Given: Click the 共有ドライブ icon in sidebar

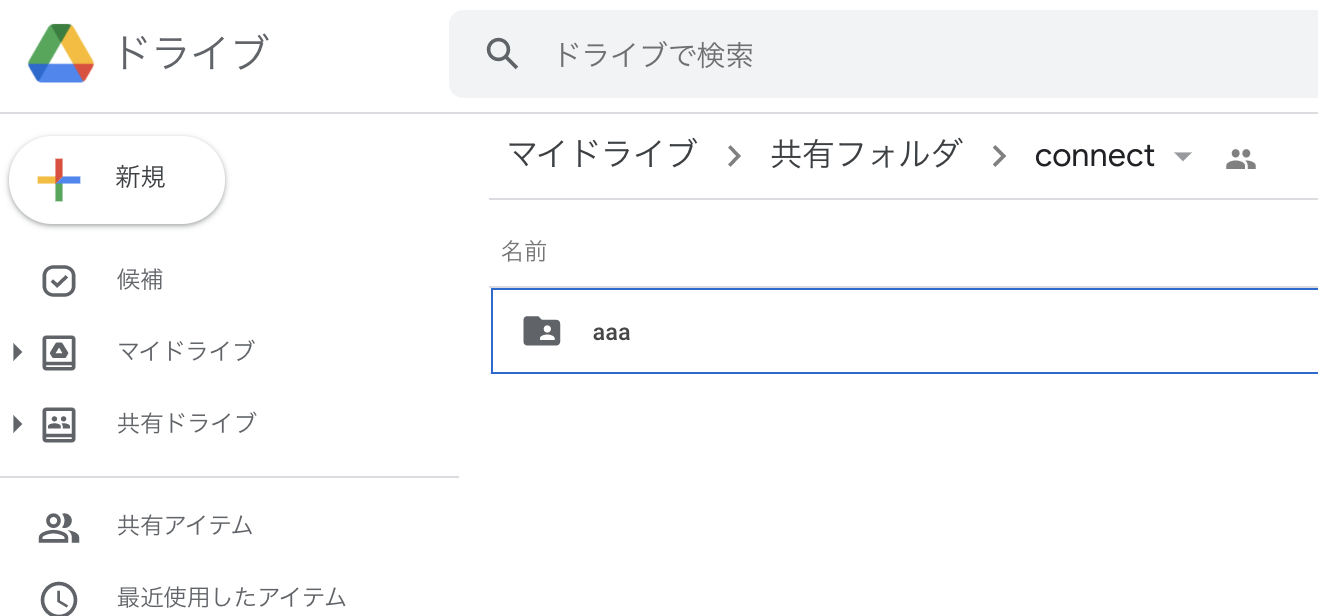Looking at the screenshot, I should 59,424.
